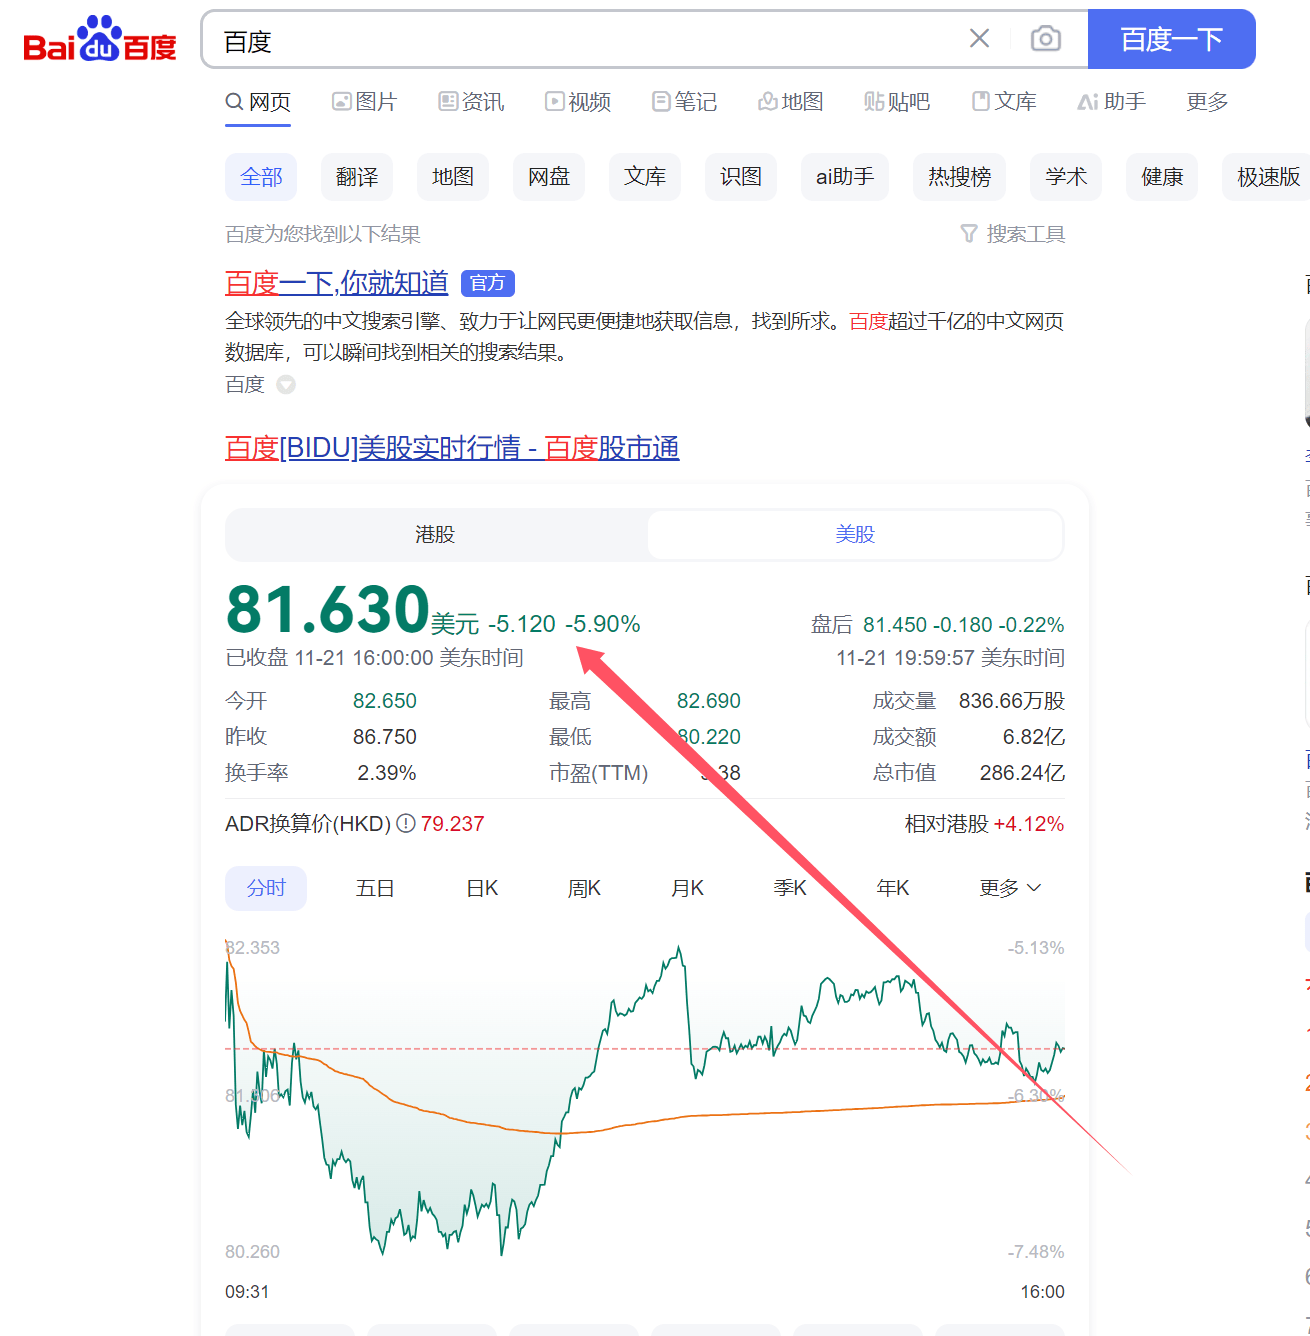Click the 翻译 chip

point(357,177)
